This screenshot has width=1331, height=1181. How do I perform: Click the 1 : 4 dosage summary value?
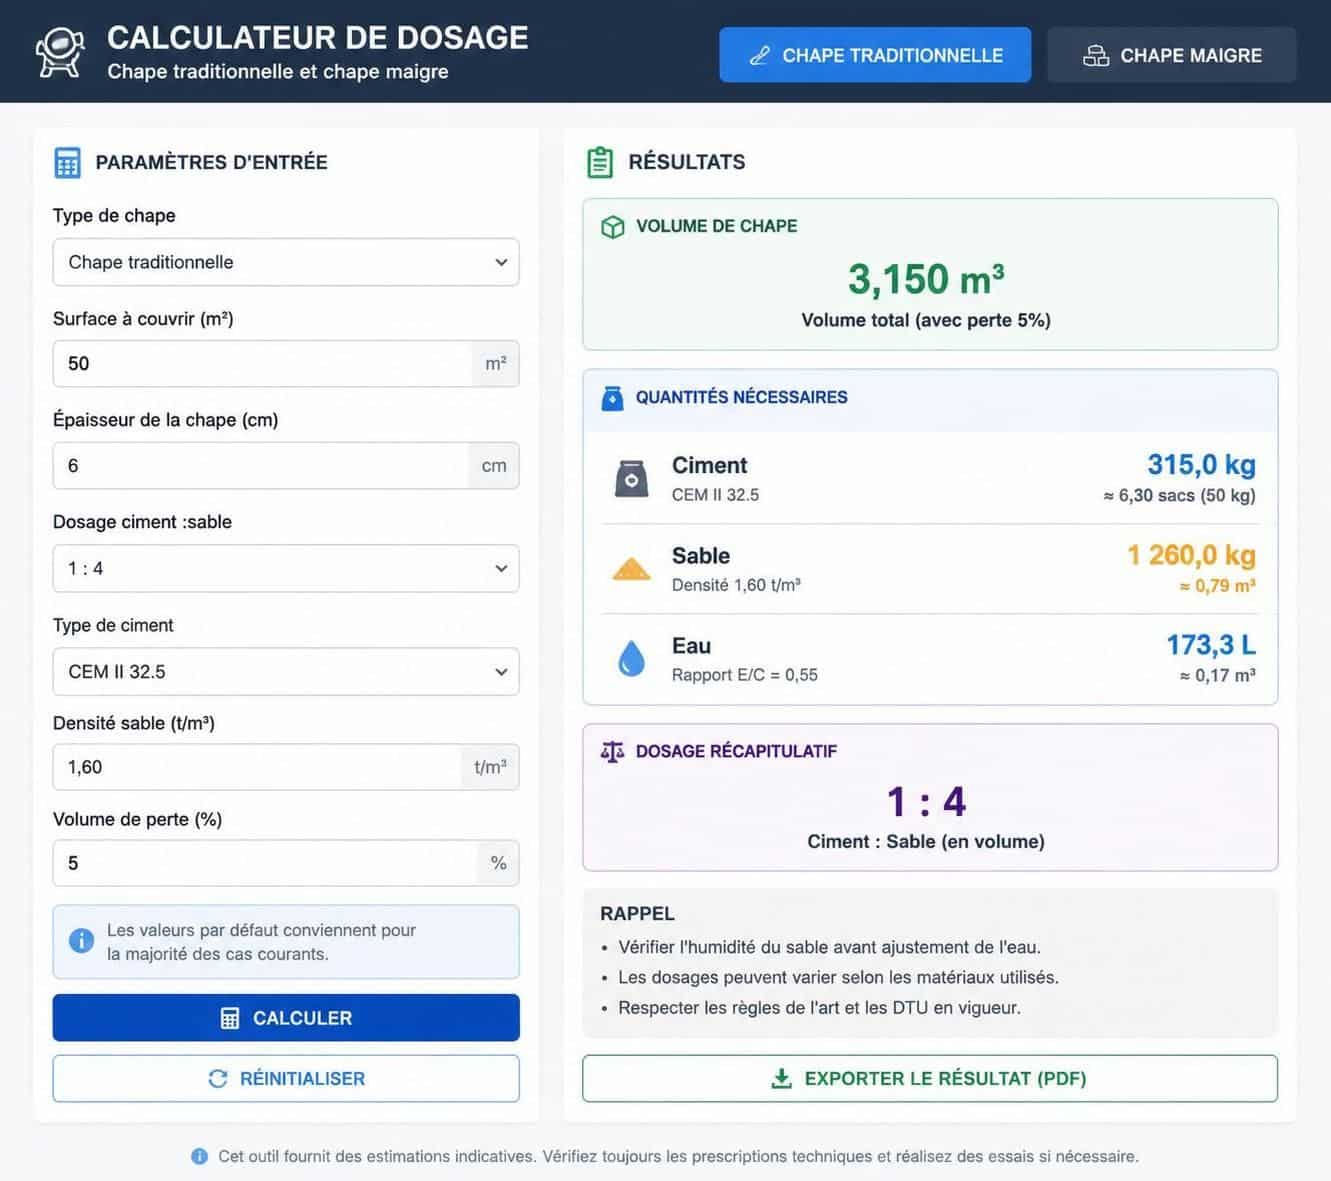pyautogui.click(x=926, y=802)
